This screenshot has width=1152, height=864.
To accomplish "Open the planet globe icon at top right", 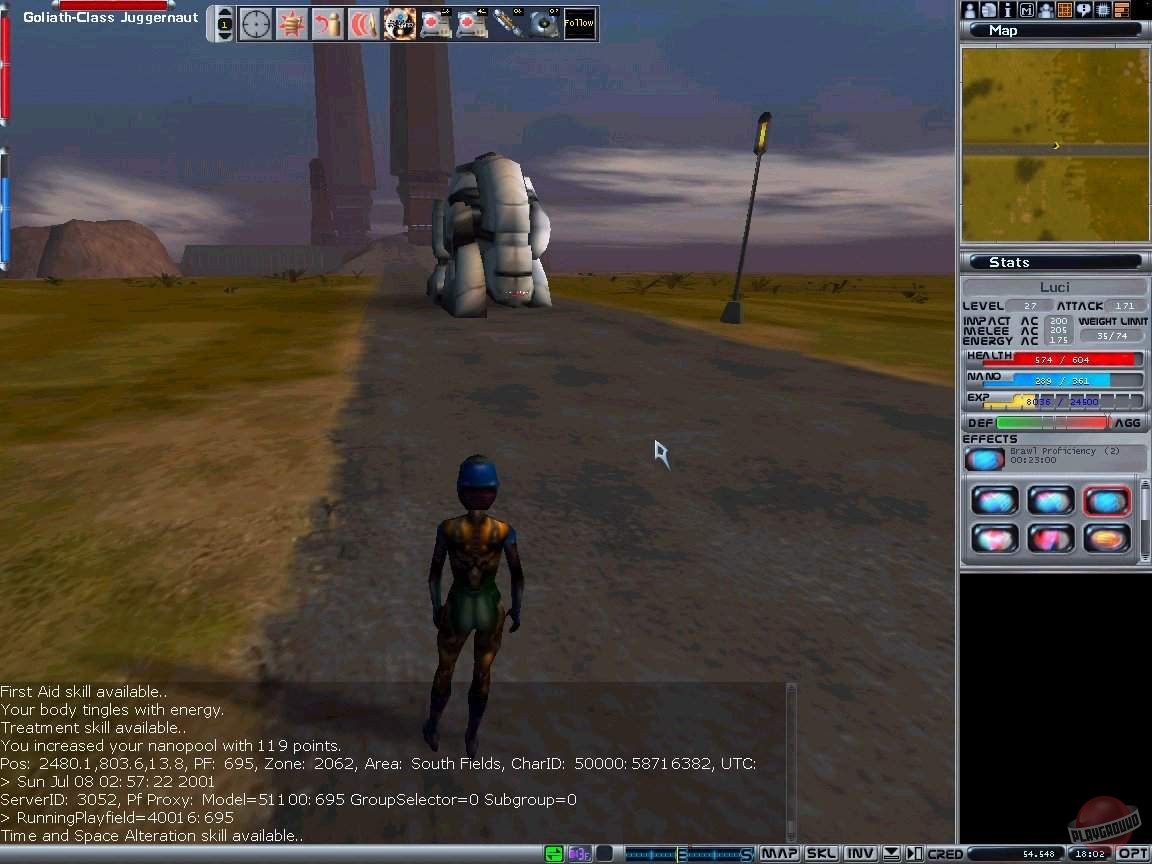I will 988,9.
